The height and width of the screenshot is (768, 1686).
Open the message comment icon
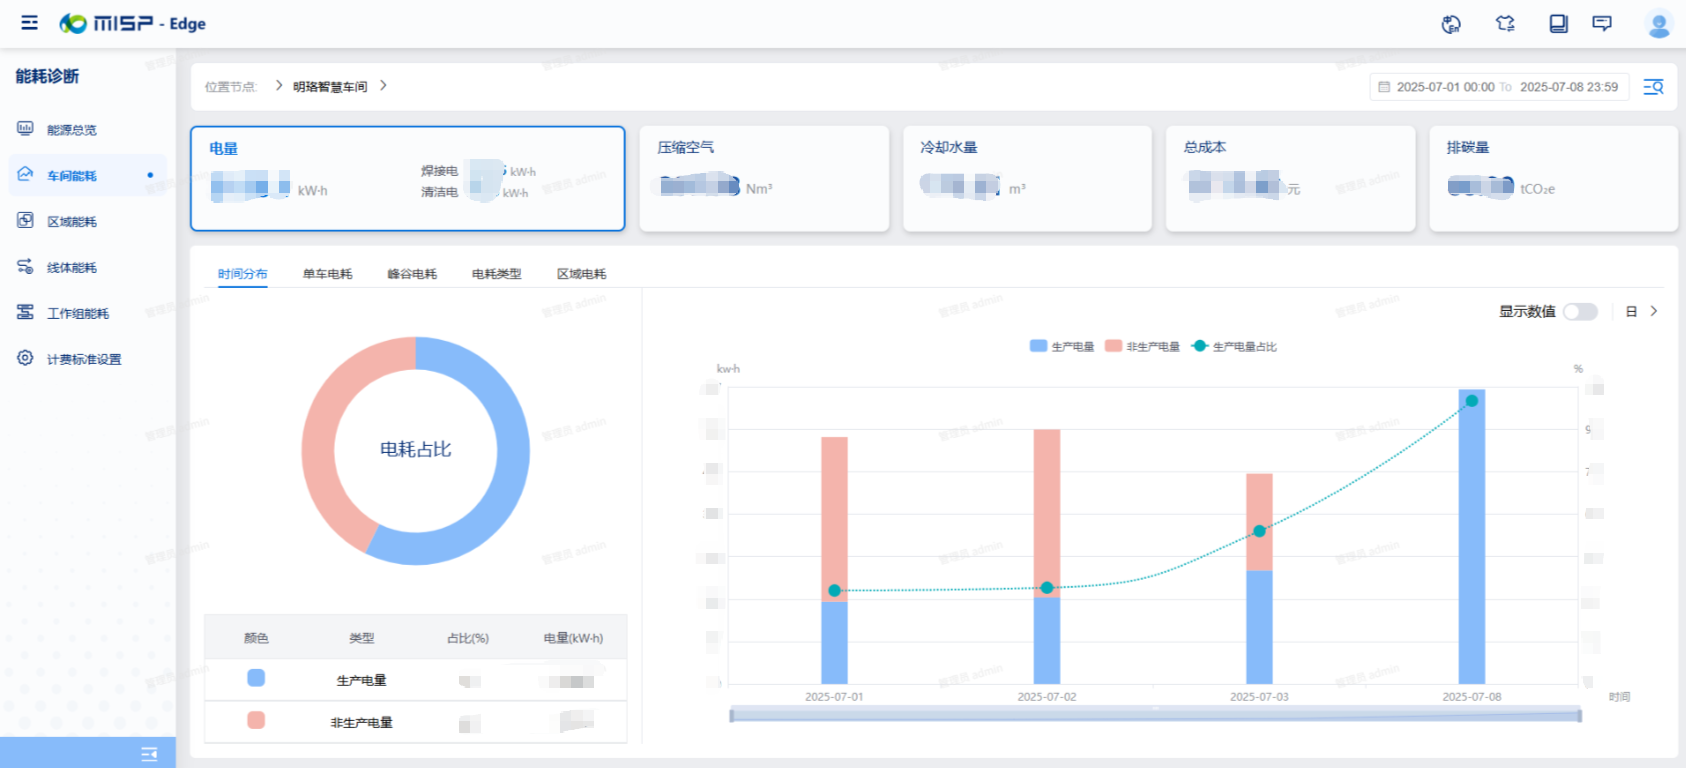1602,24
